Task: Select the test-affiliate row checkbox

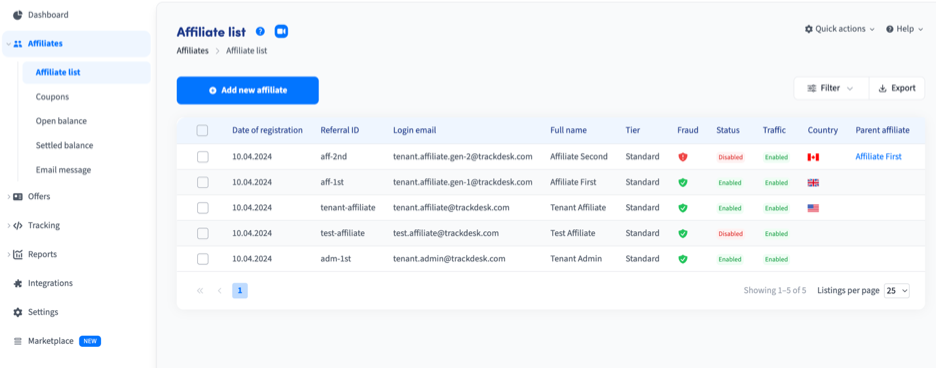Action: pyautogui.click(x=202, y=234)
